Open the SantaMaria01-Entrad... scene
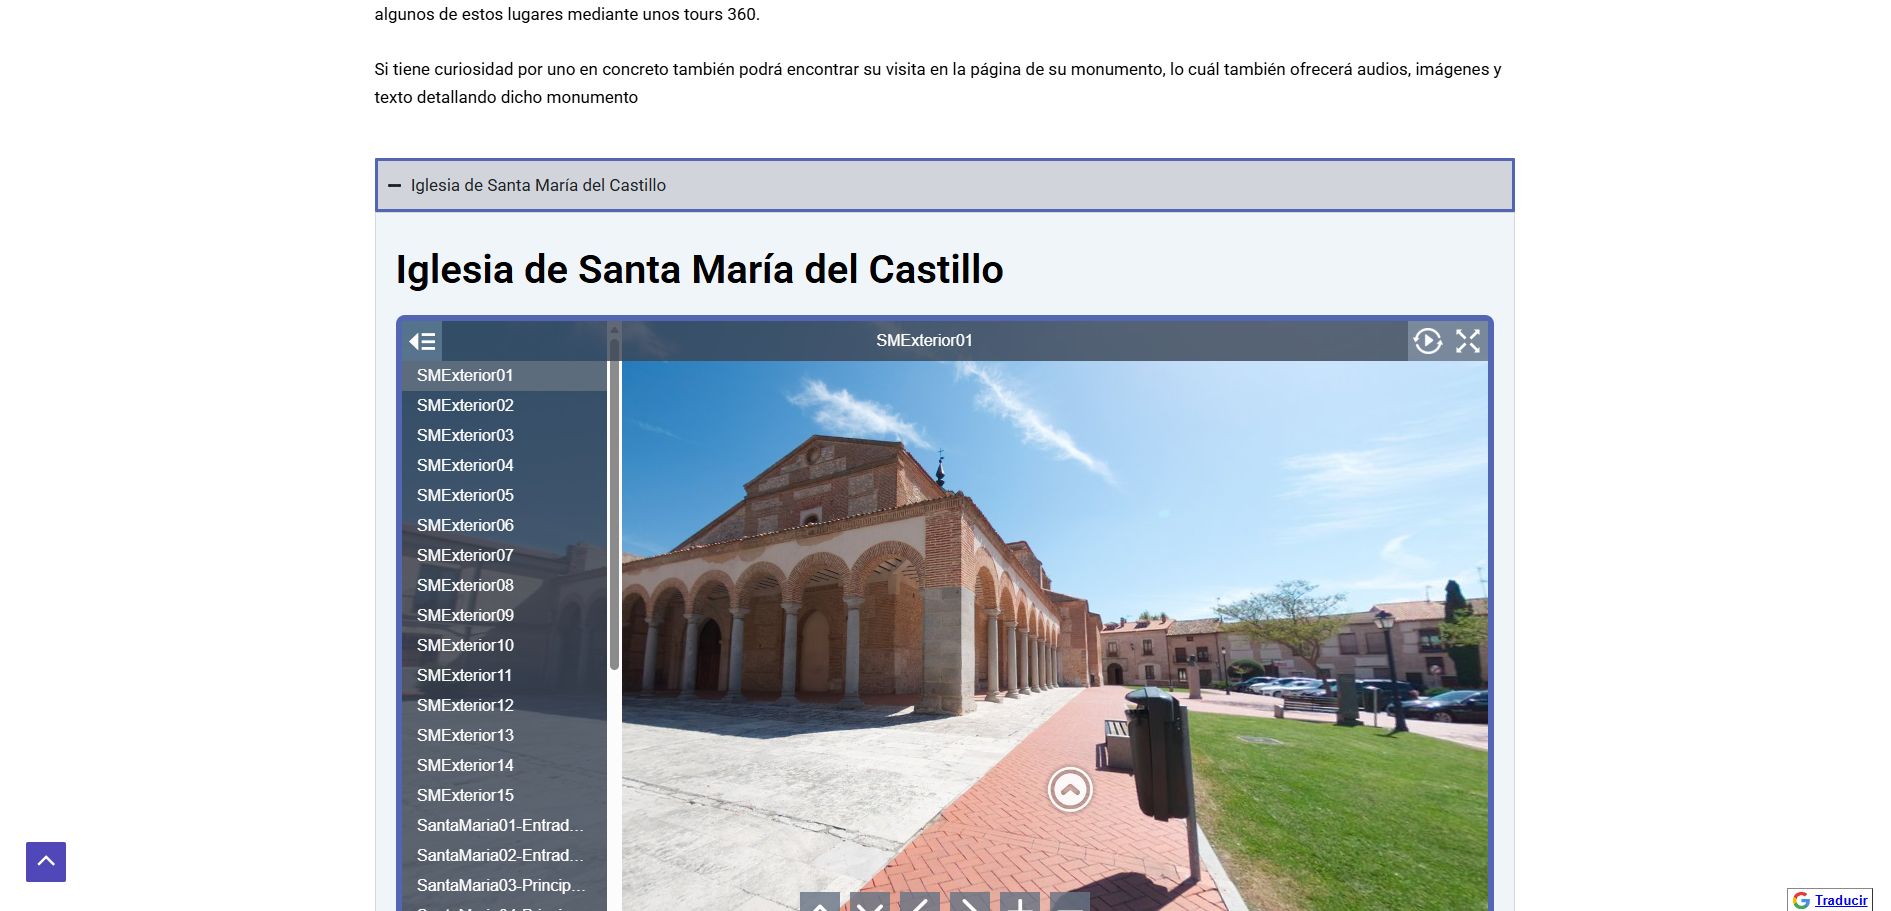 (x=504, y=825)
